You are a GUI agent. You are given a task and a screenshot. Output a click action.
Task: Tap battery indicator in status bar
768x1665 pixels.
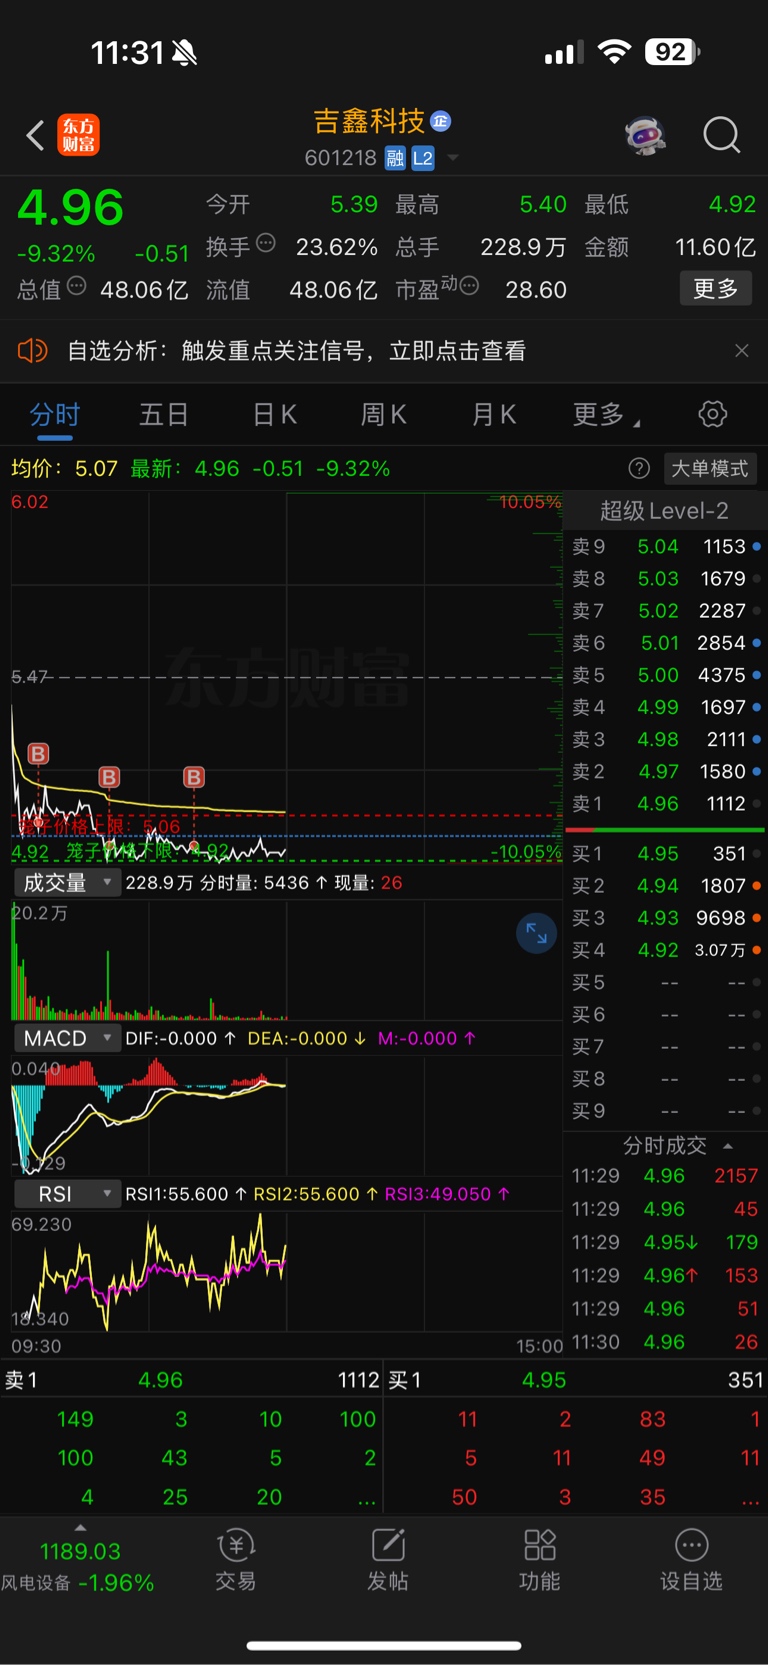[x=672, y=52]
